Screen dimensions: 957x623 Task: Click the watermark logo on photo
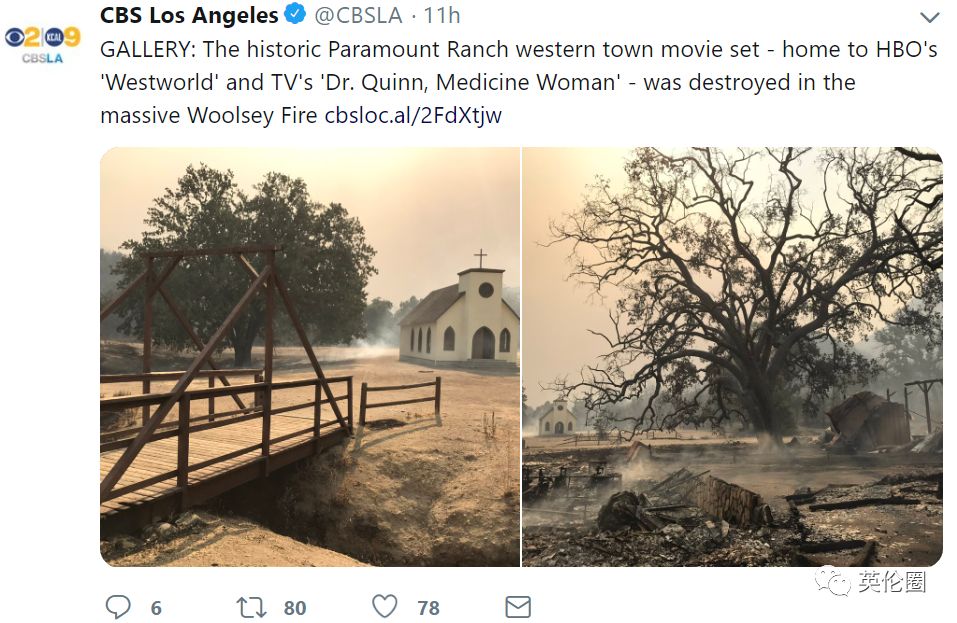pos(832,581)
